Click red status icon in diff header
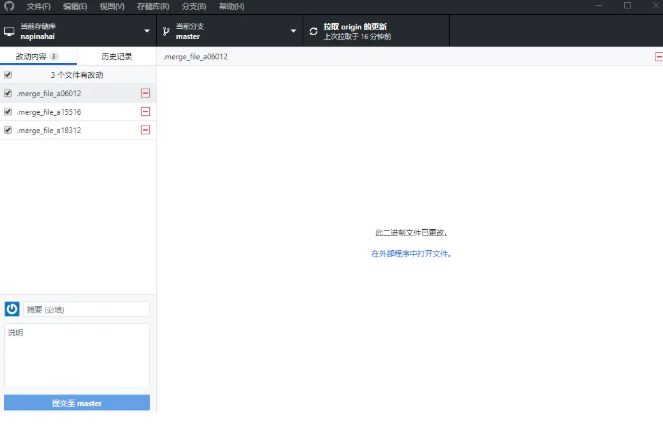The height and width of the screenshot is (437, 663). 656,57
